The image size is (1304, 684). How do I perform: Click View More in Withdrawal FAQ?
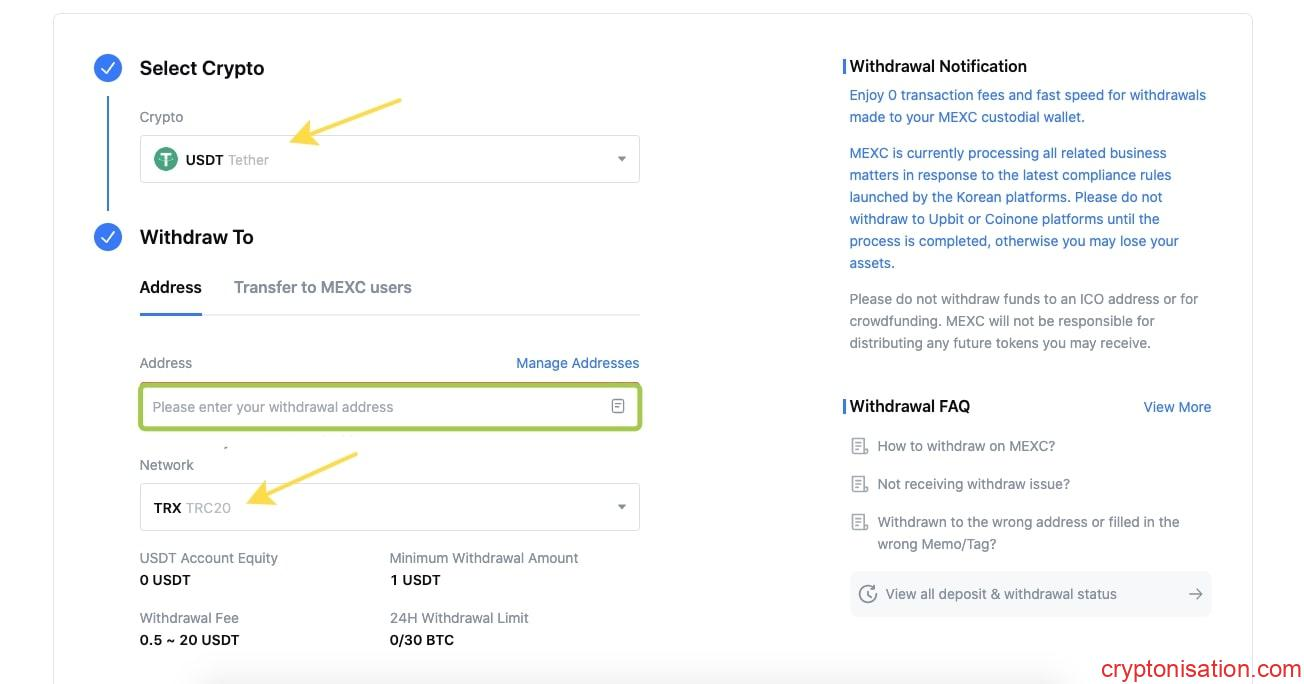point(1177,407)
